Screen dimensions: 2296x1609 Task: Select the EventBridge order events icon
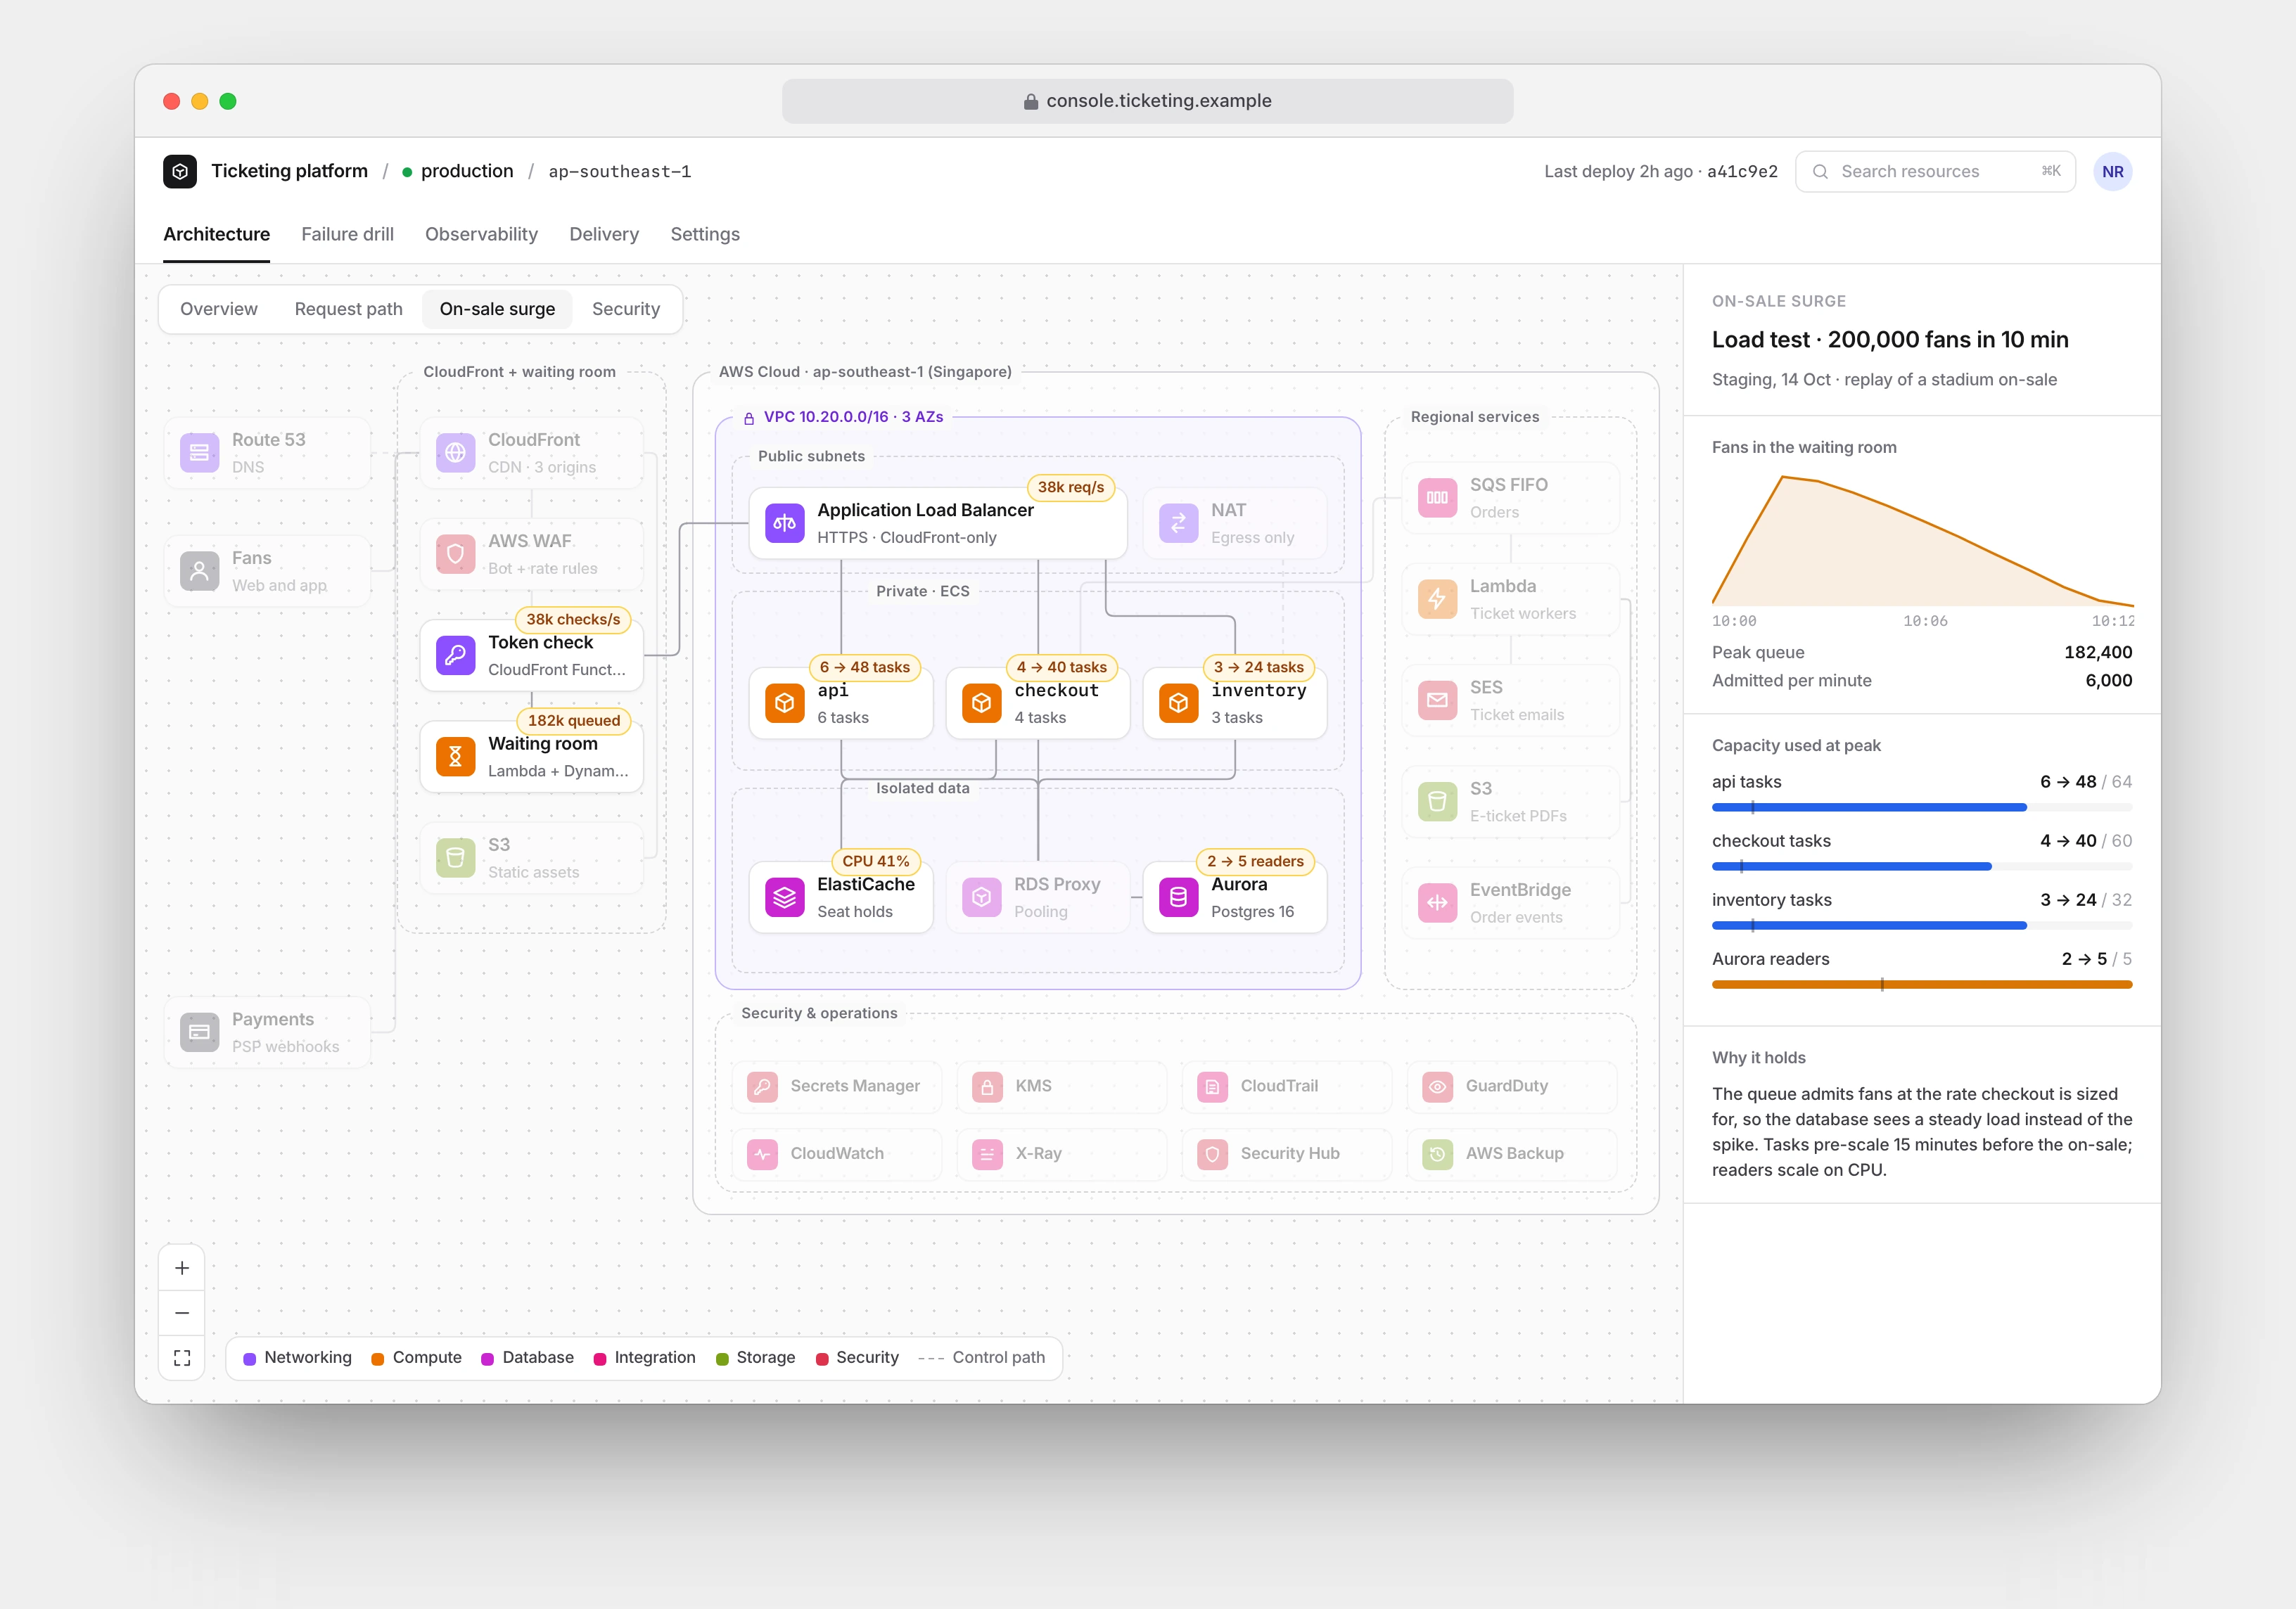(1437, 902)
